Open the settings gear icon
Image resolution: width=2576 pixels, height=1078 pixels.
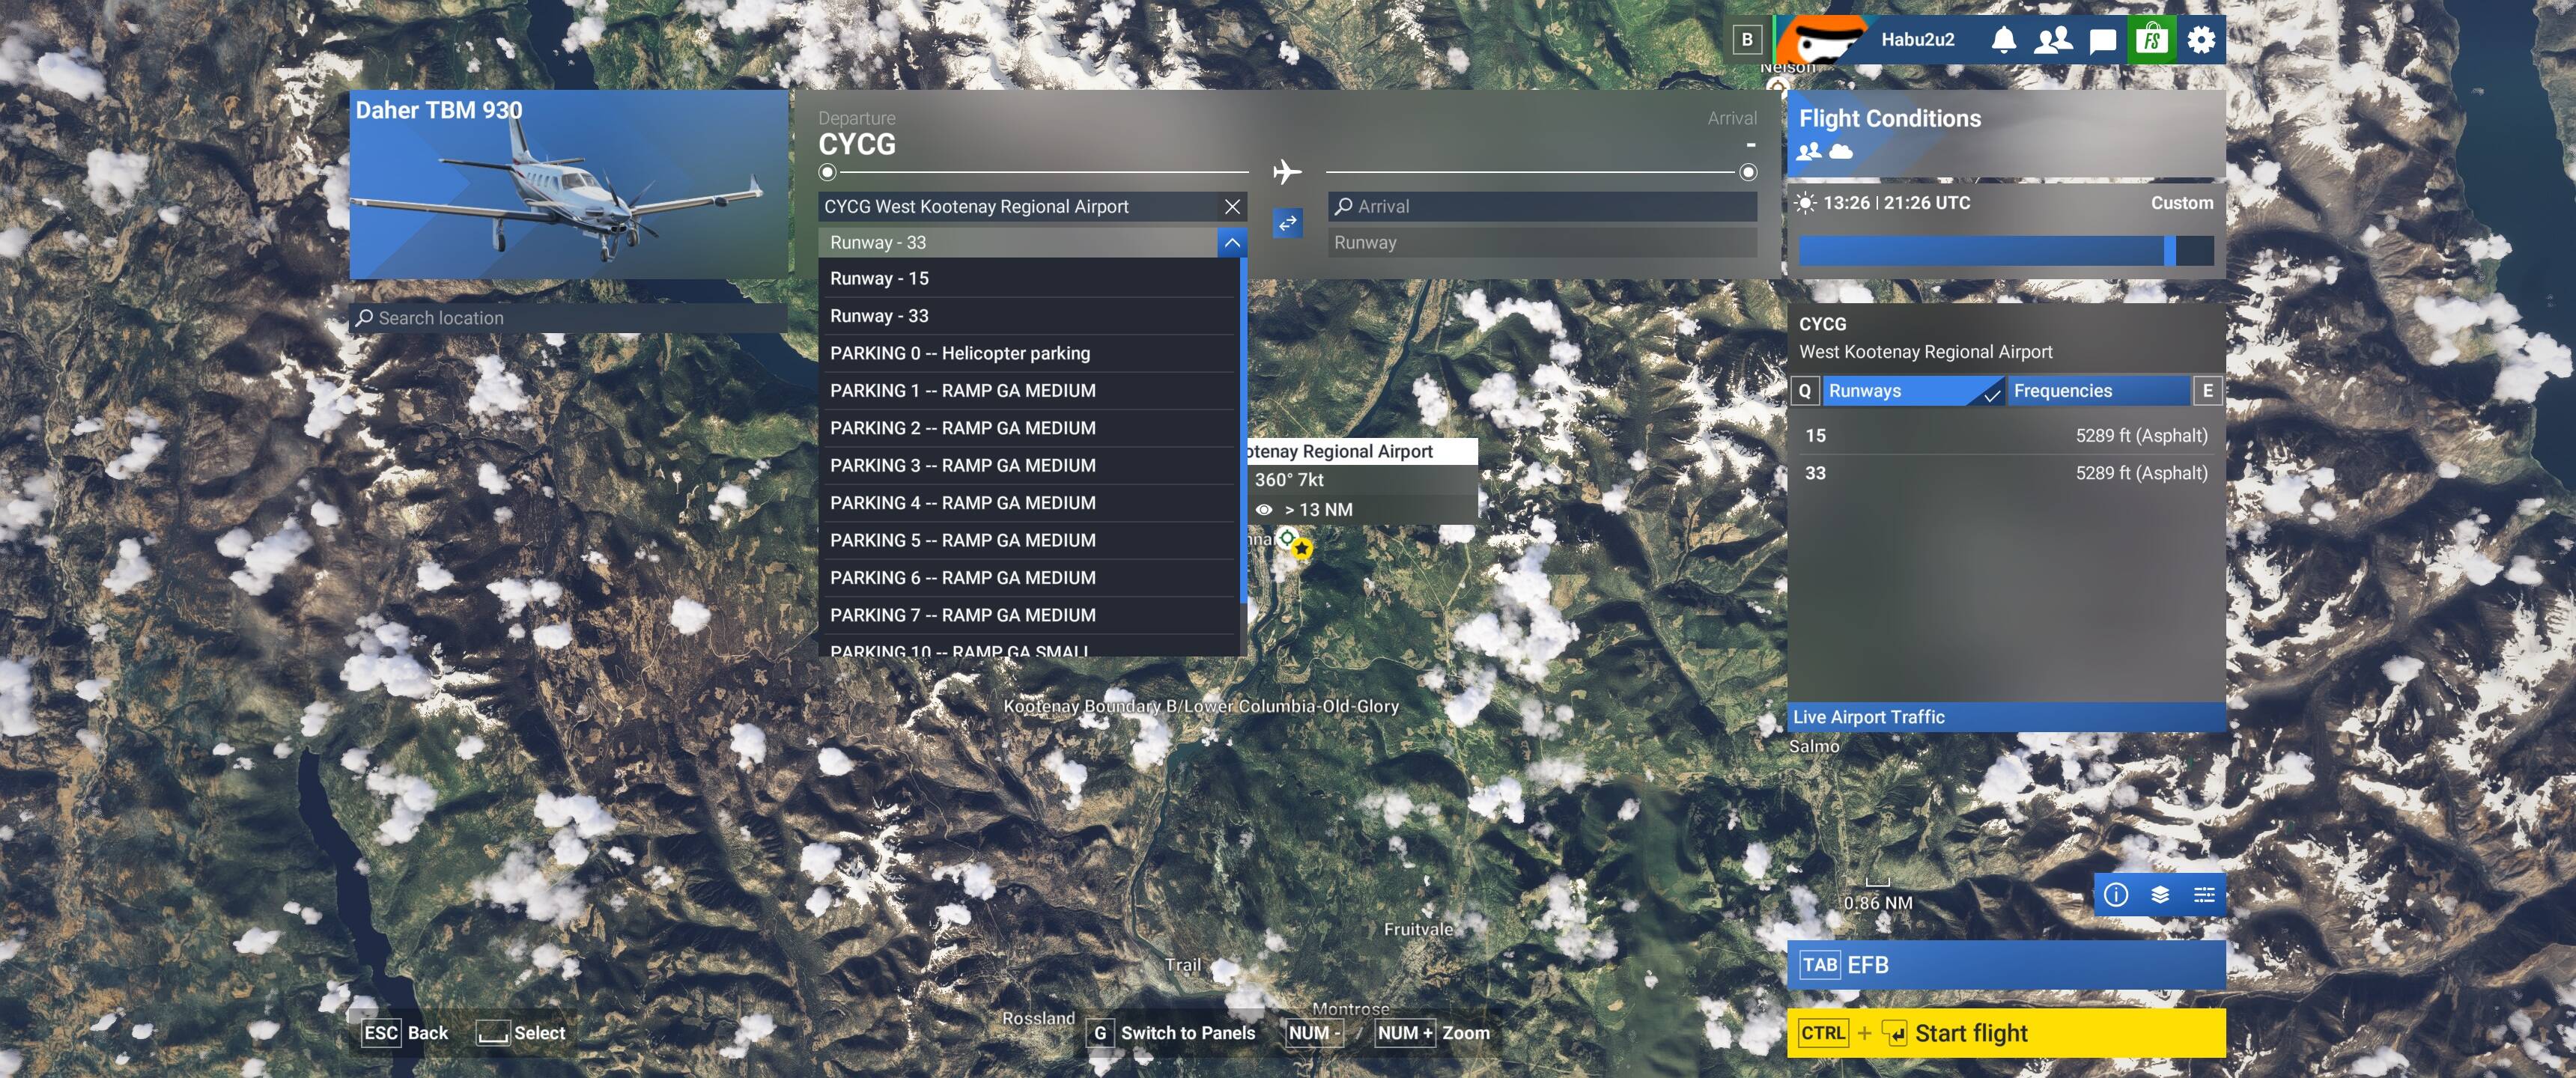pos(2201,40)
